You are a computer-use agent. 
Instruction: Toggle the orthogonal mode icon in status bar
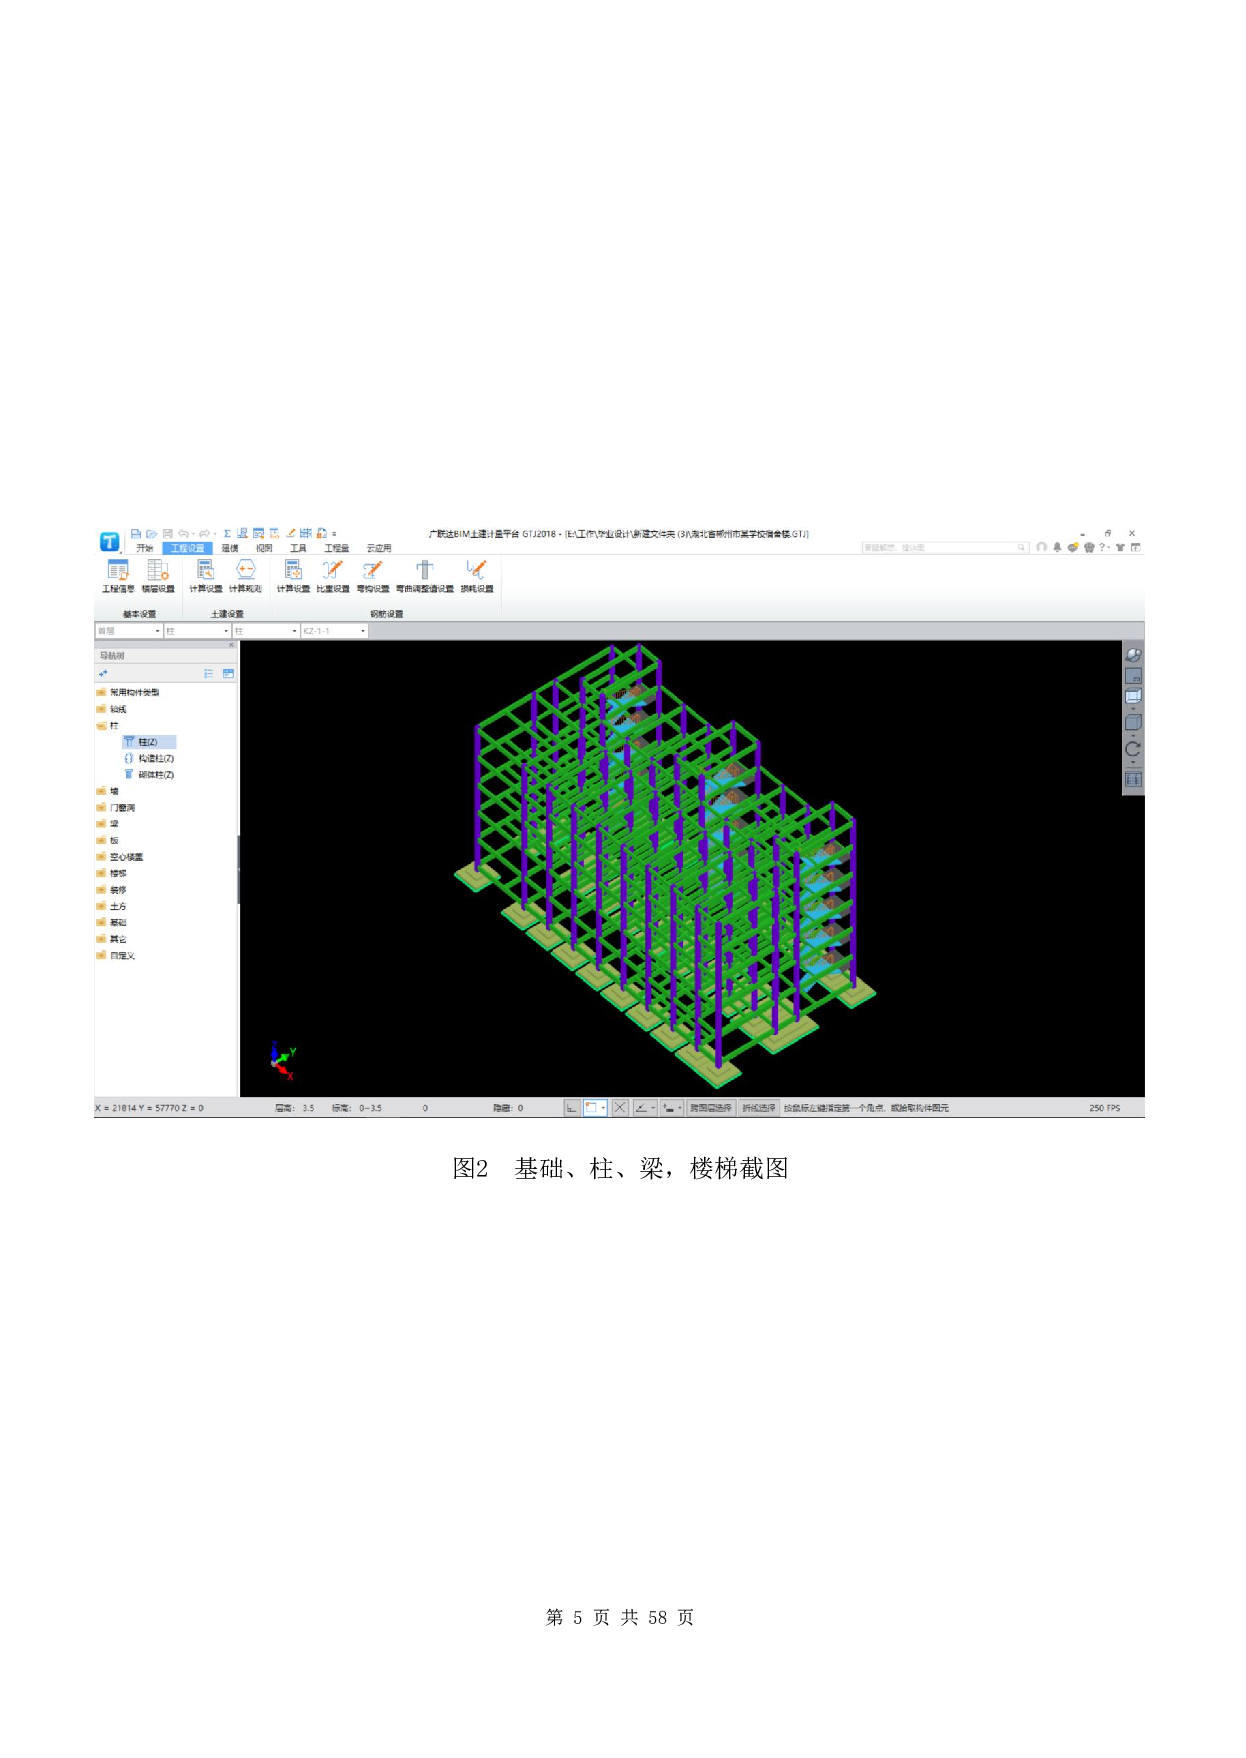tap(572, 1108)
